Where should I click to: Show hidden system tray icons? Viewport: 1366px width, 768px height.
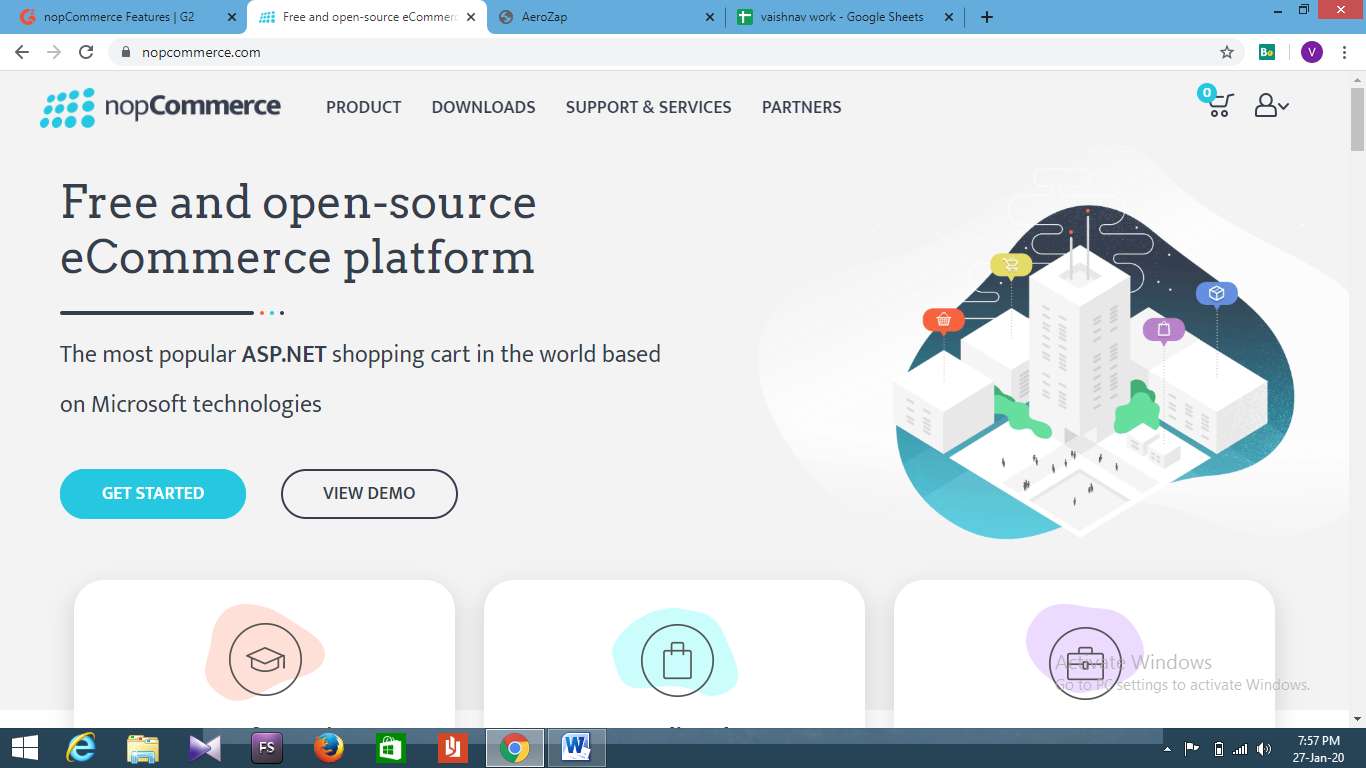click(x=1168, y=749)
